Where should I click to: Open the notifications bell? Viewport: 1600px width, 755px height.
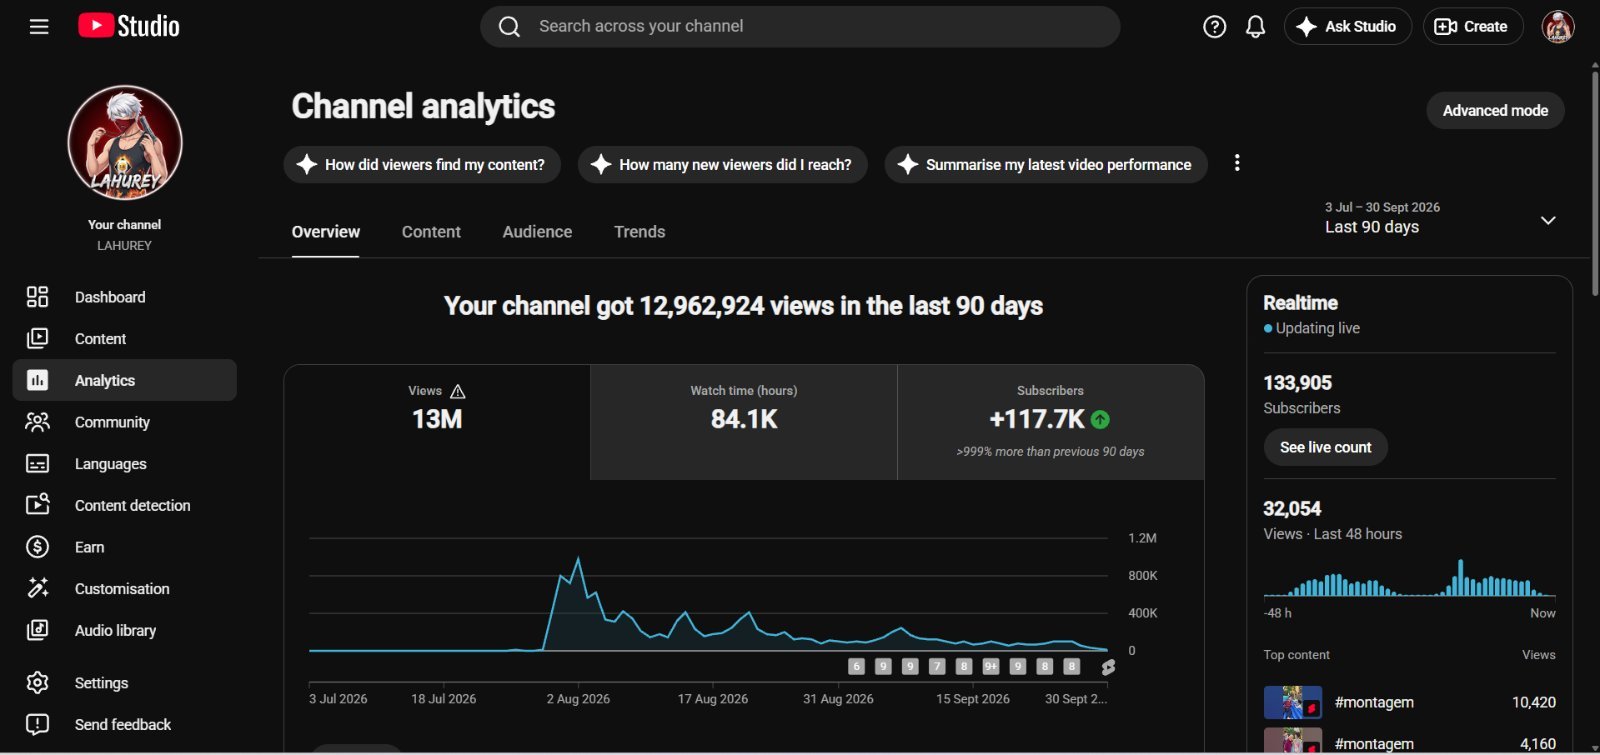[x=1255, y=27]
